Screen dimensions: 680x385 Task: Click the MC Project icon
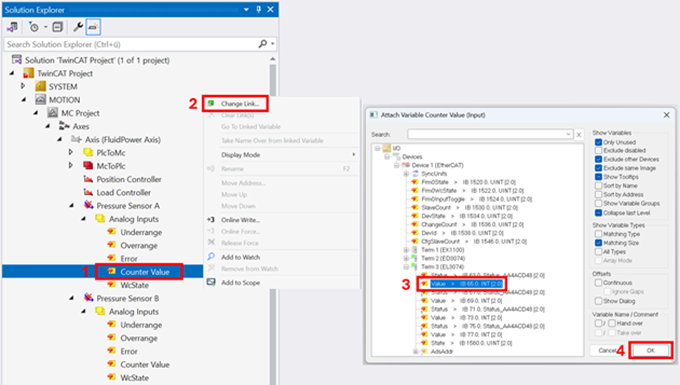pos(52,113)
